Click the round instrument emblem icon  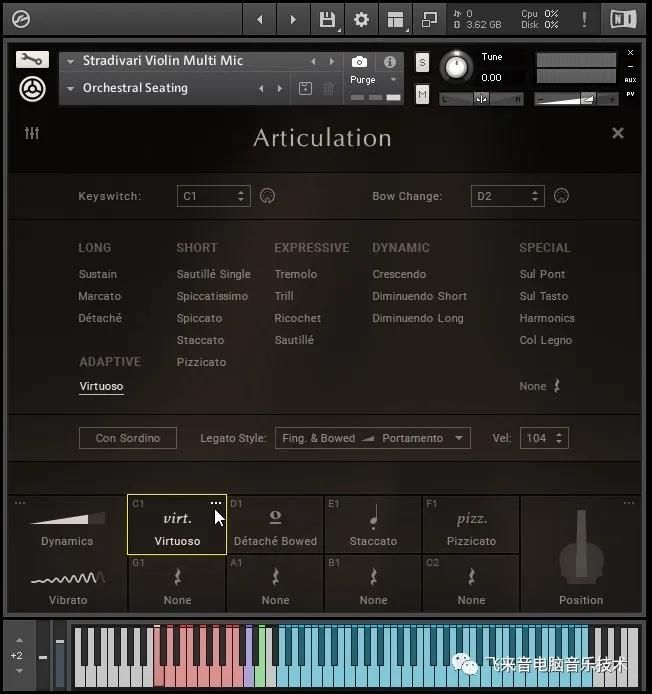[32, 89]
